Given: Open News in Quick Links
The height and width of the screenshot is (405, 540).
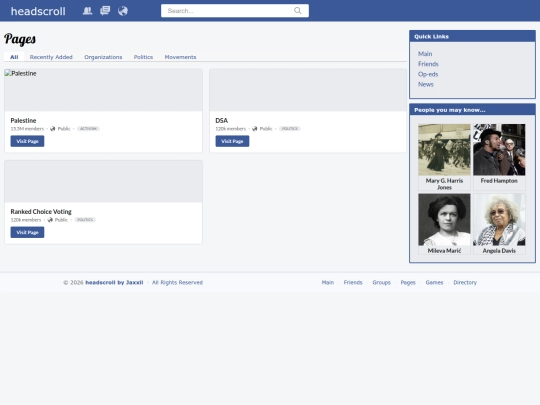Looking at the screenshot, I should 426,84.
